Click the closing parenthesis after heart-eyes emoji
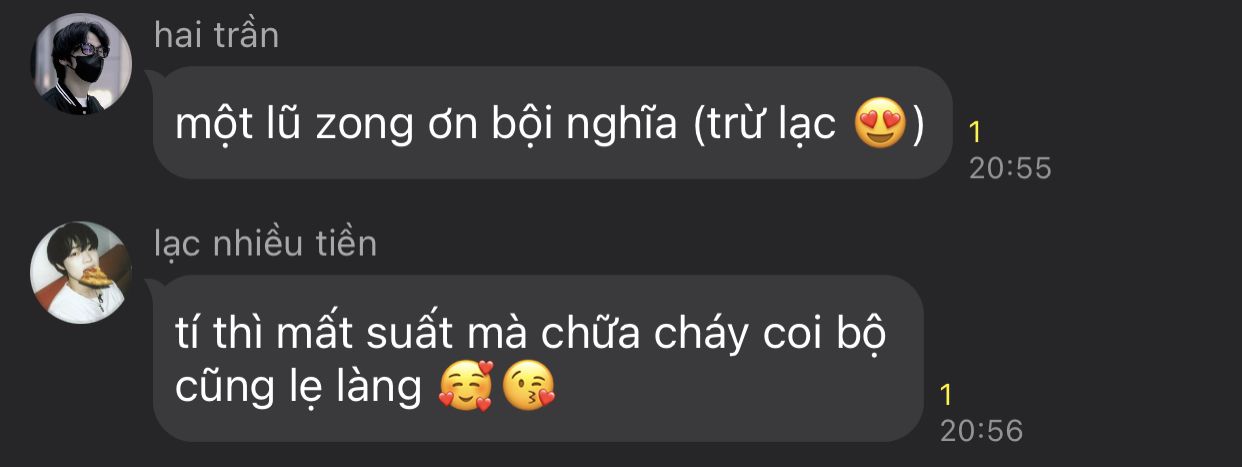Screen dimensions: 1242x467 tap(917, 125)
